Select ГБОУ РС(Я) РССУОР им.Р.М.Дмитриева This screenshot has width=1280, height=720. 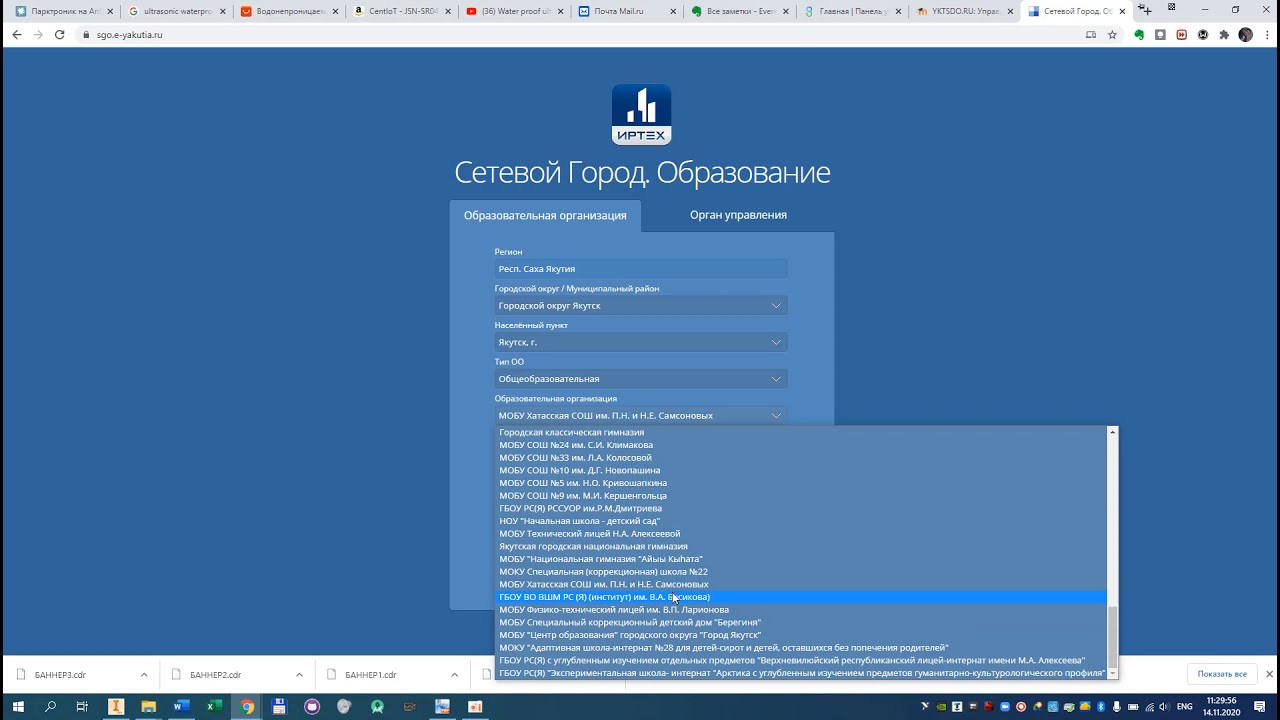pyautogui.click(x=802, y=508)
